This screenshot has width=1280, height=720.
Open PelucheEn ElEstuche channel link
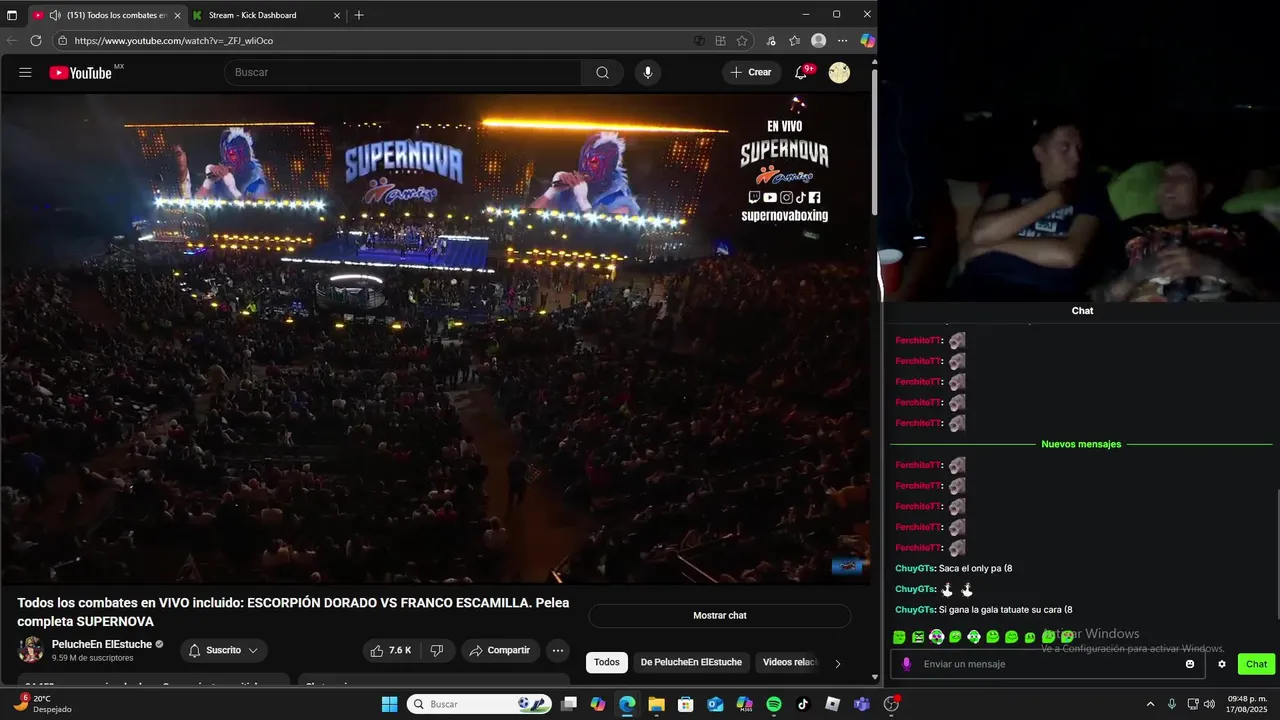[x=102, y=644]
